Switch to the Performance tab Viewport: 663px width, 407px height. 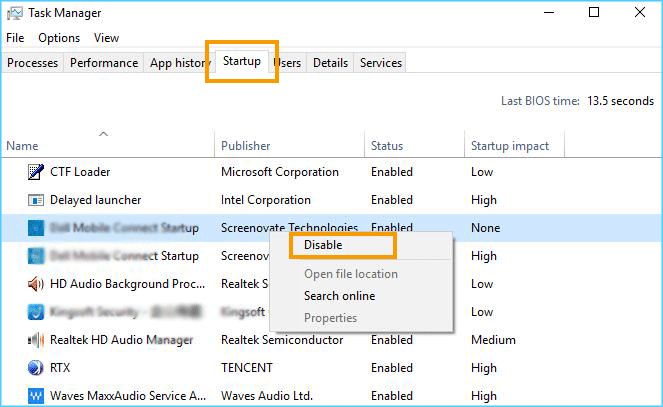[x=104, y=63]
